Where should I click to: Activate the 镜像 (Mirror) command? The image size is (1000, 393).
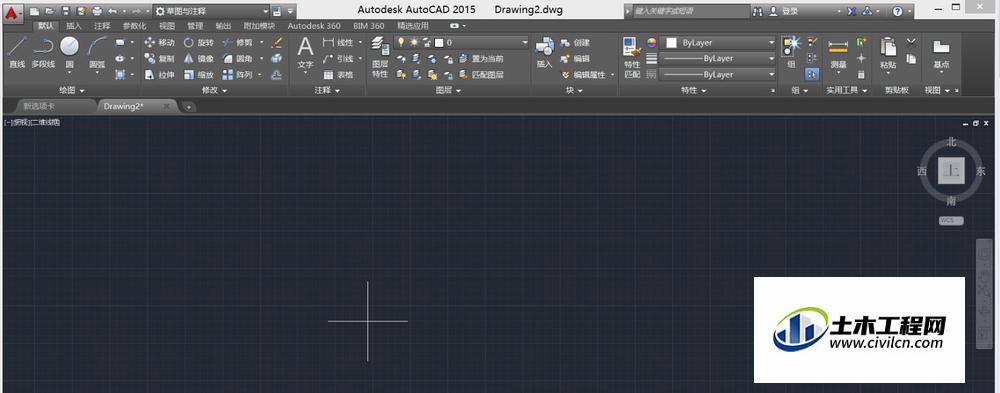click(199, 59)
